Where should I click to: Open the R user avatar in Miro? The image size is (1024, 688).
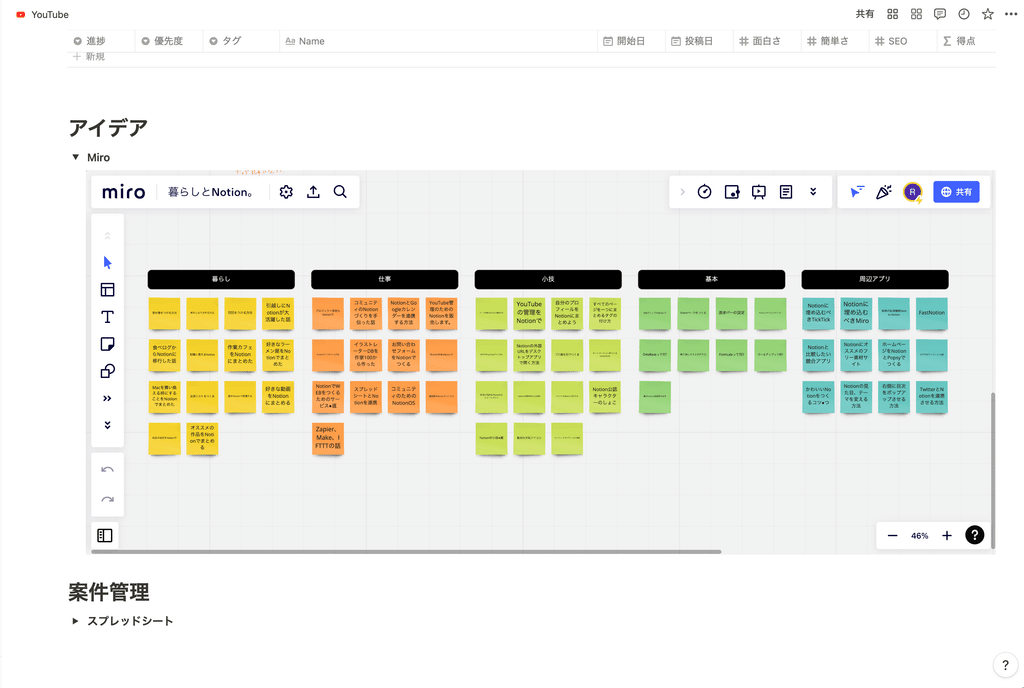(x=912, y=192)
